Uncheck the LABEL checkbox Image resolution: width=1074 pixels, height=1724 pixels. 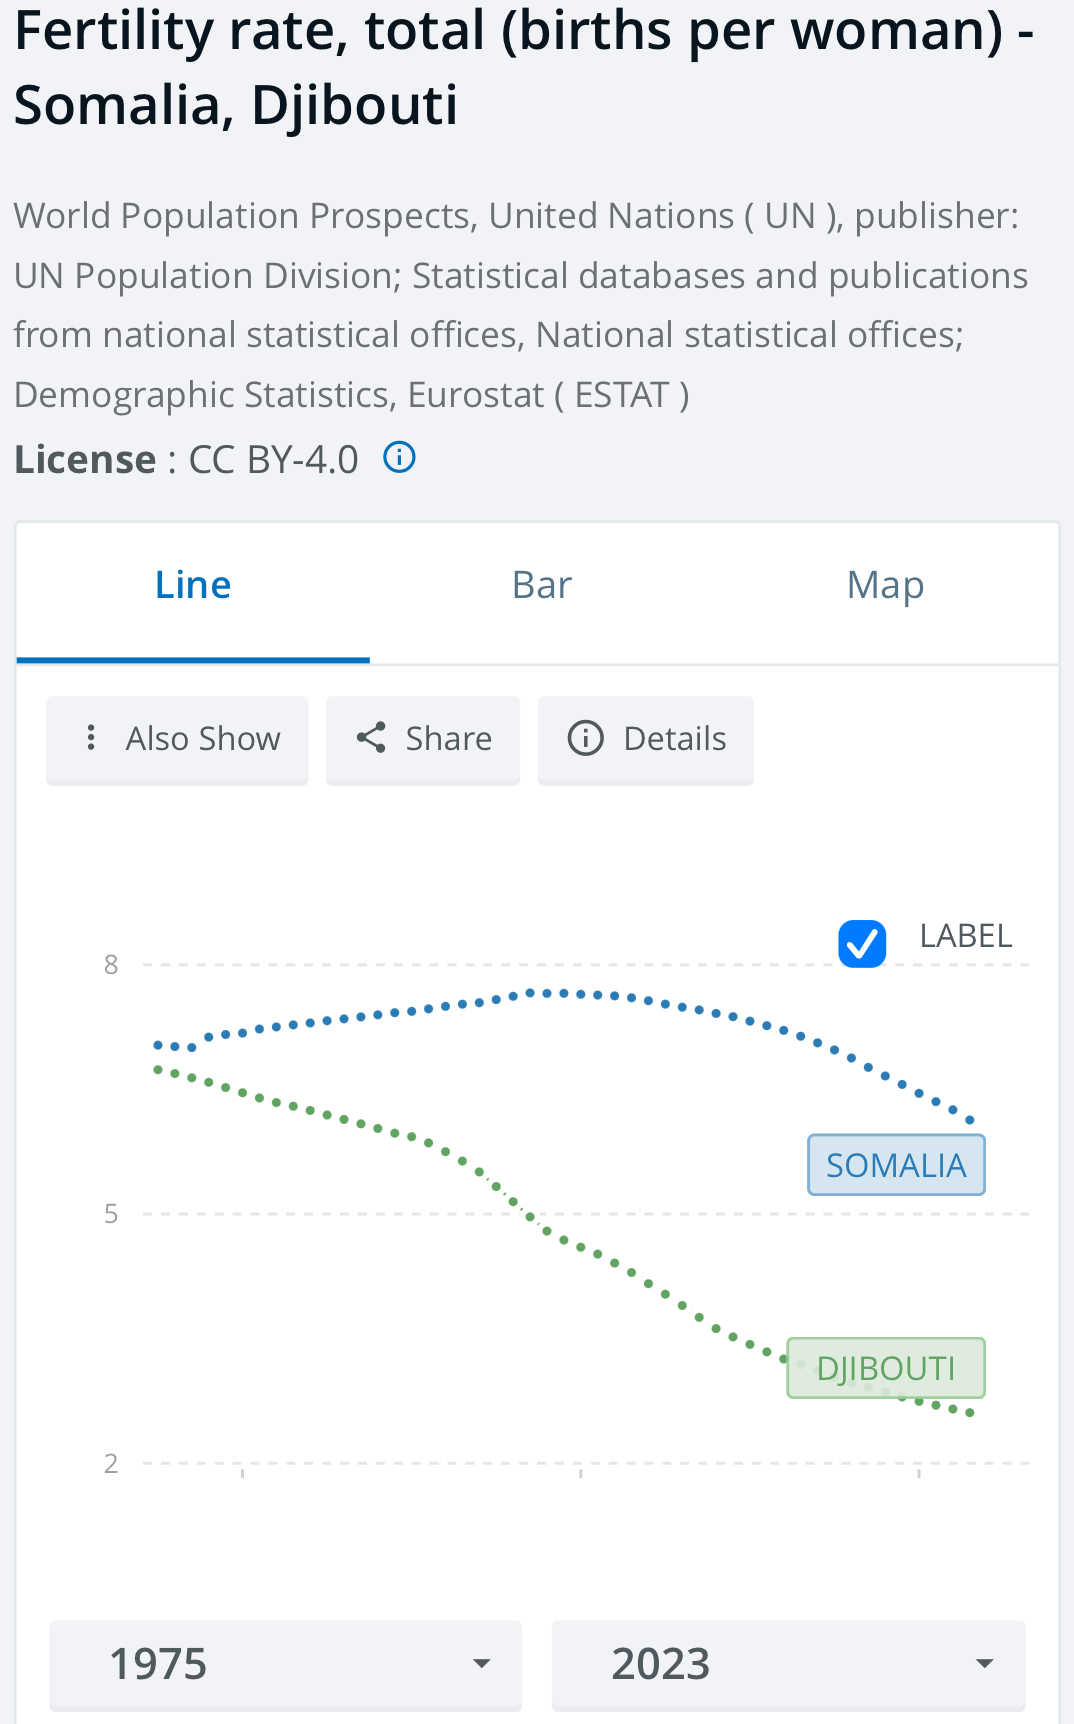862,943
